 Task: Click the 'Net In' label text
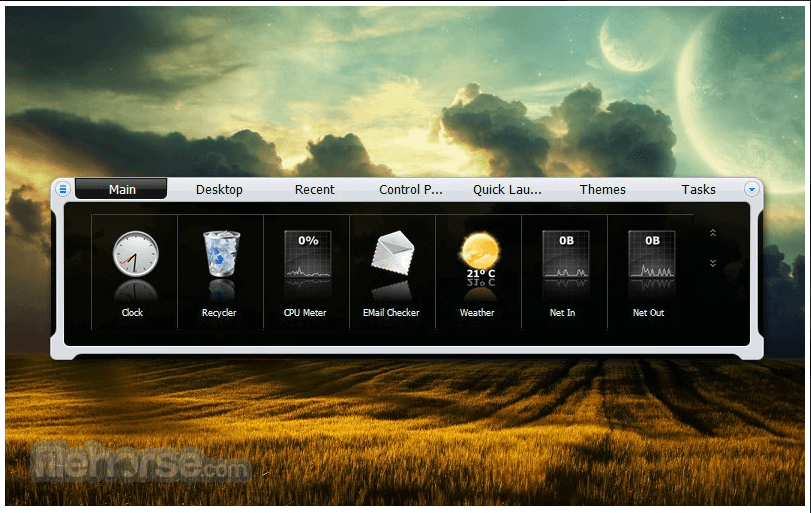click(x=562, y=312)
